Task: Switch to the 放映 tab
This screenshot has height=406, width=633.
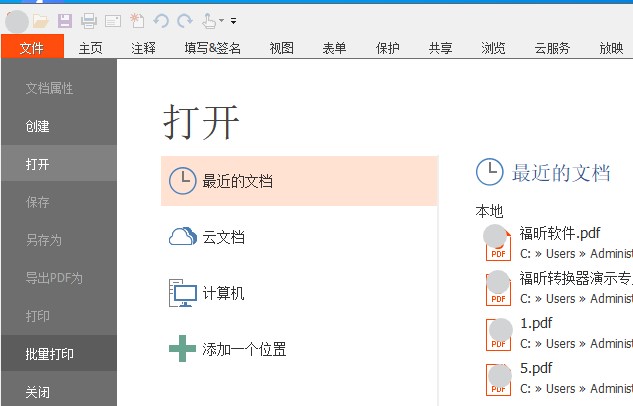Action: click(611, 48)
